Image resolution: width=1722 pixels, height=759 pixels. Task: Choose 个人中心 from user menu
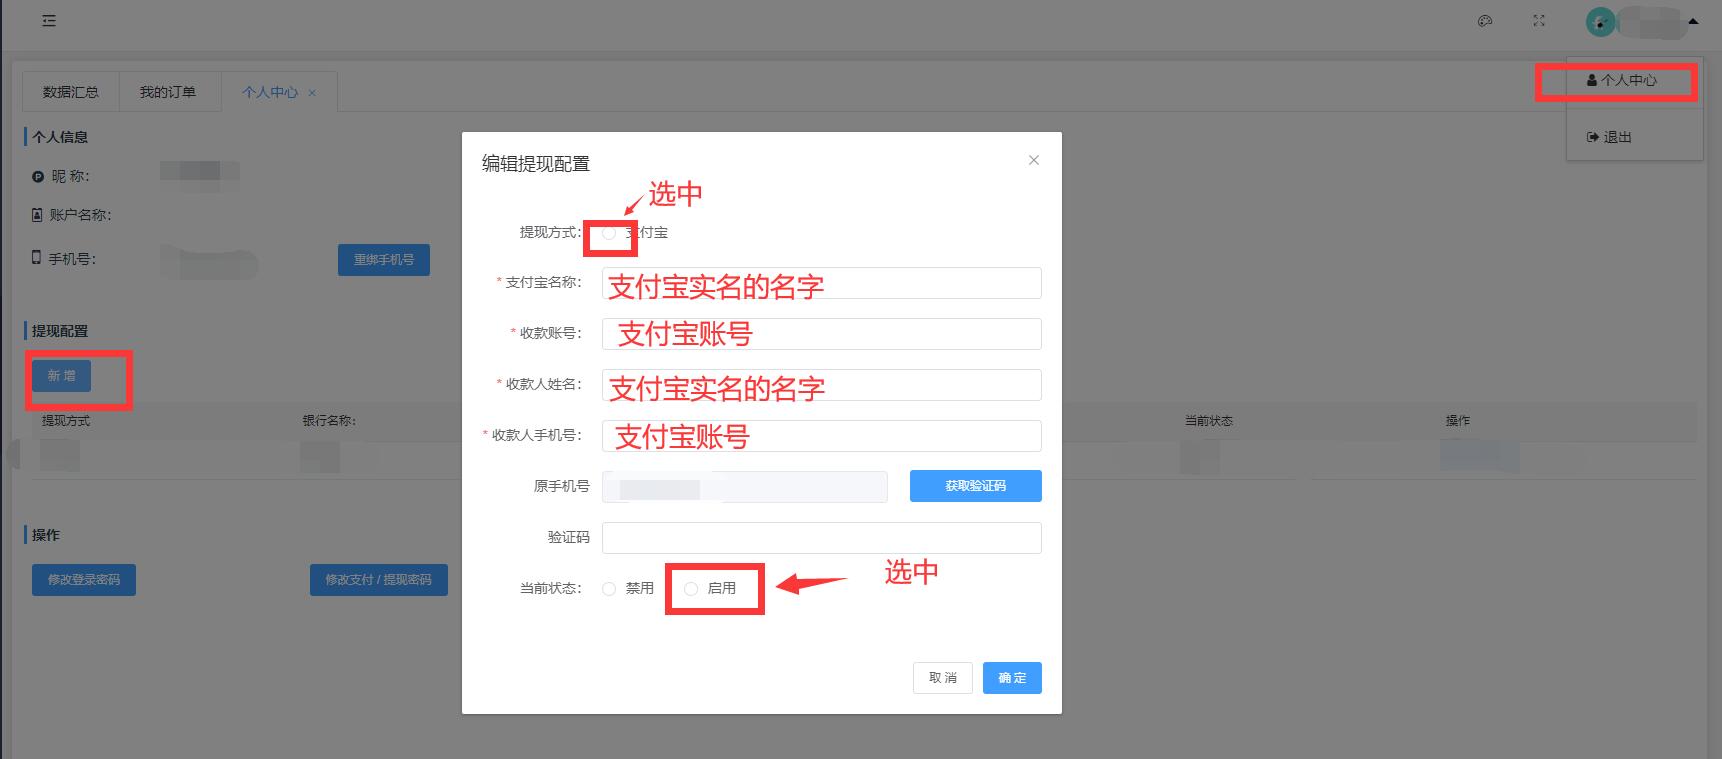coord(1621,80)
